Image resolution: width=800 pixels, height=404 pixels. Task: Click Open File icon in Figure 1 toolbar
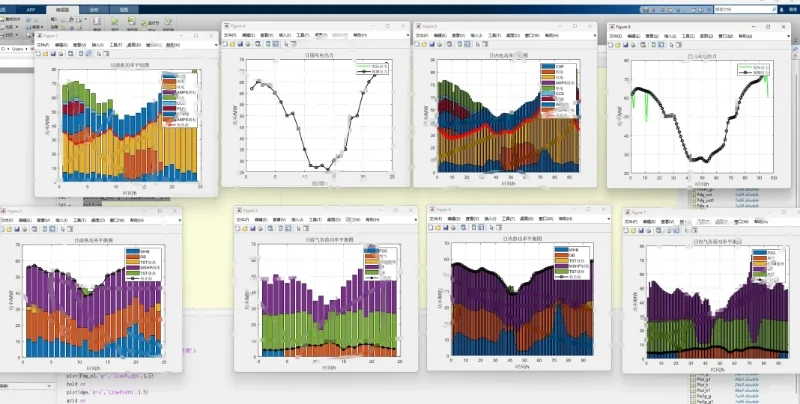(45, 54)
